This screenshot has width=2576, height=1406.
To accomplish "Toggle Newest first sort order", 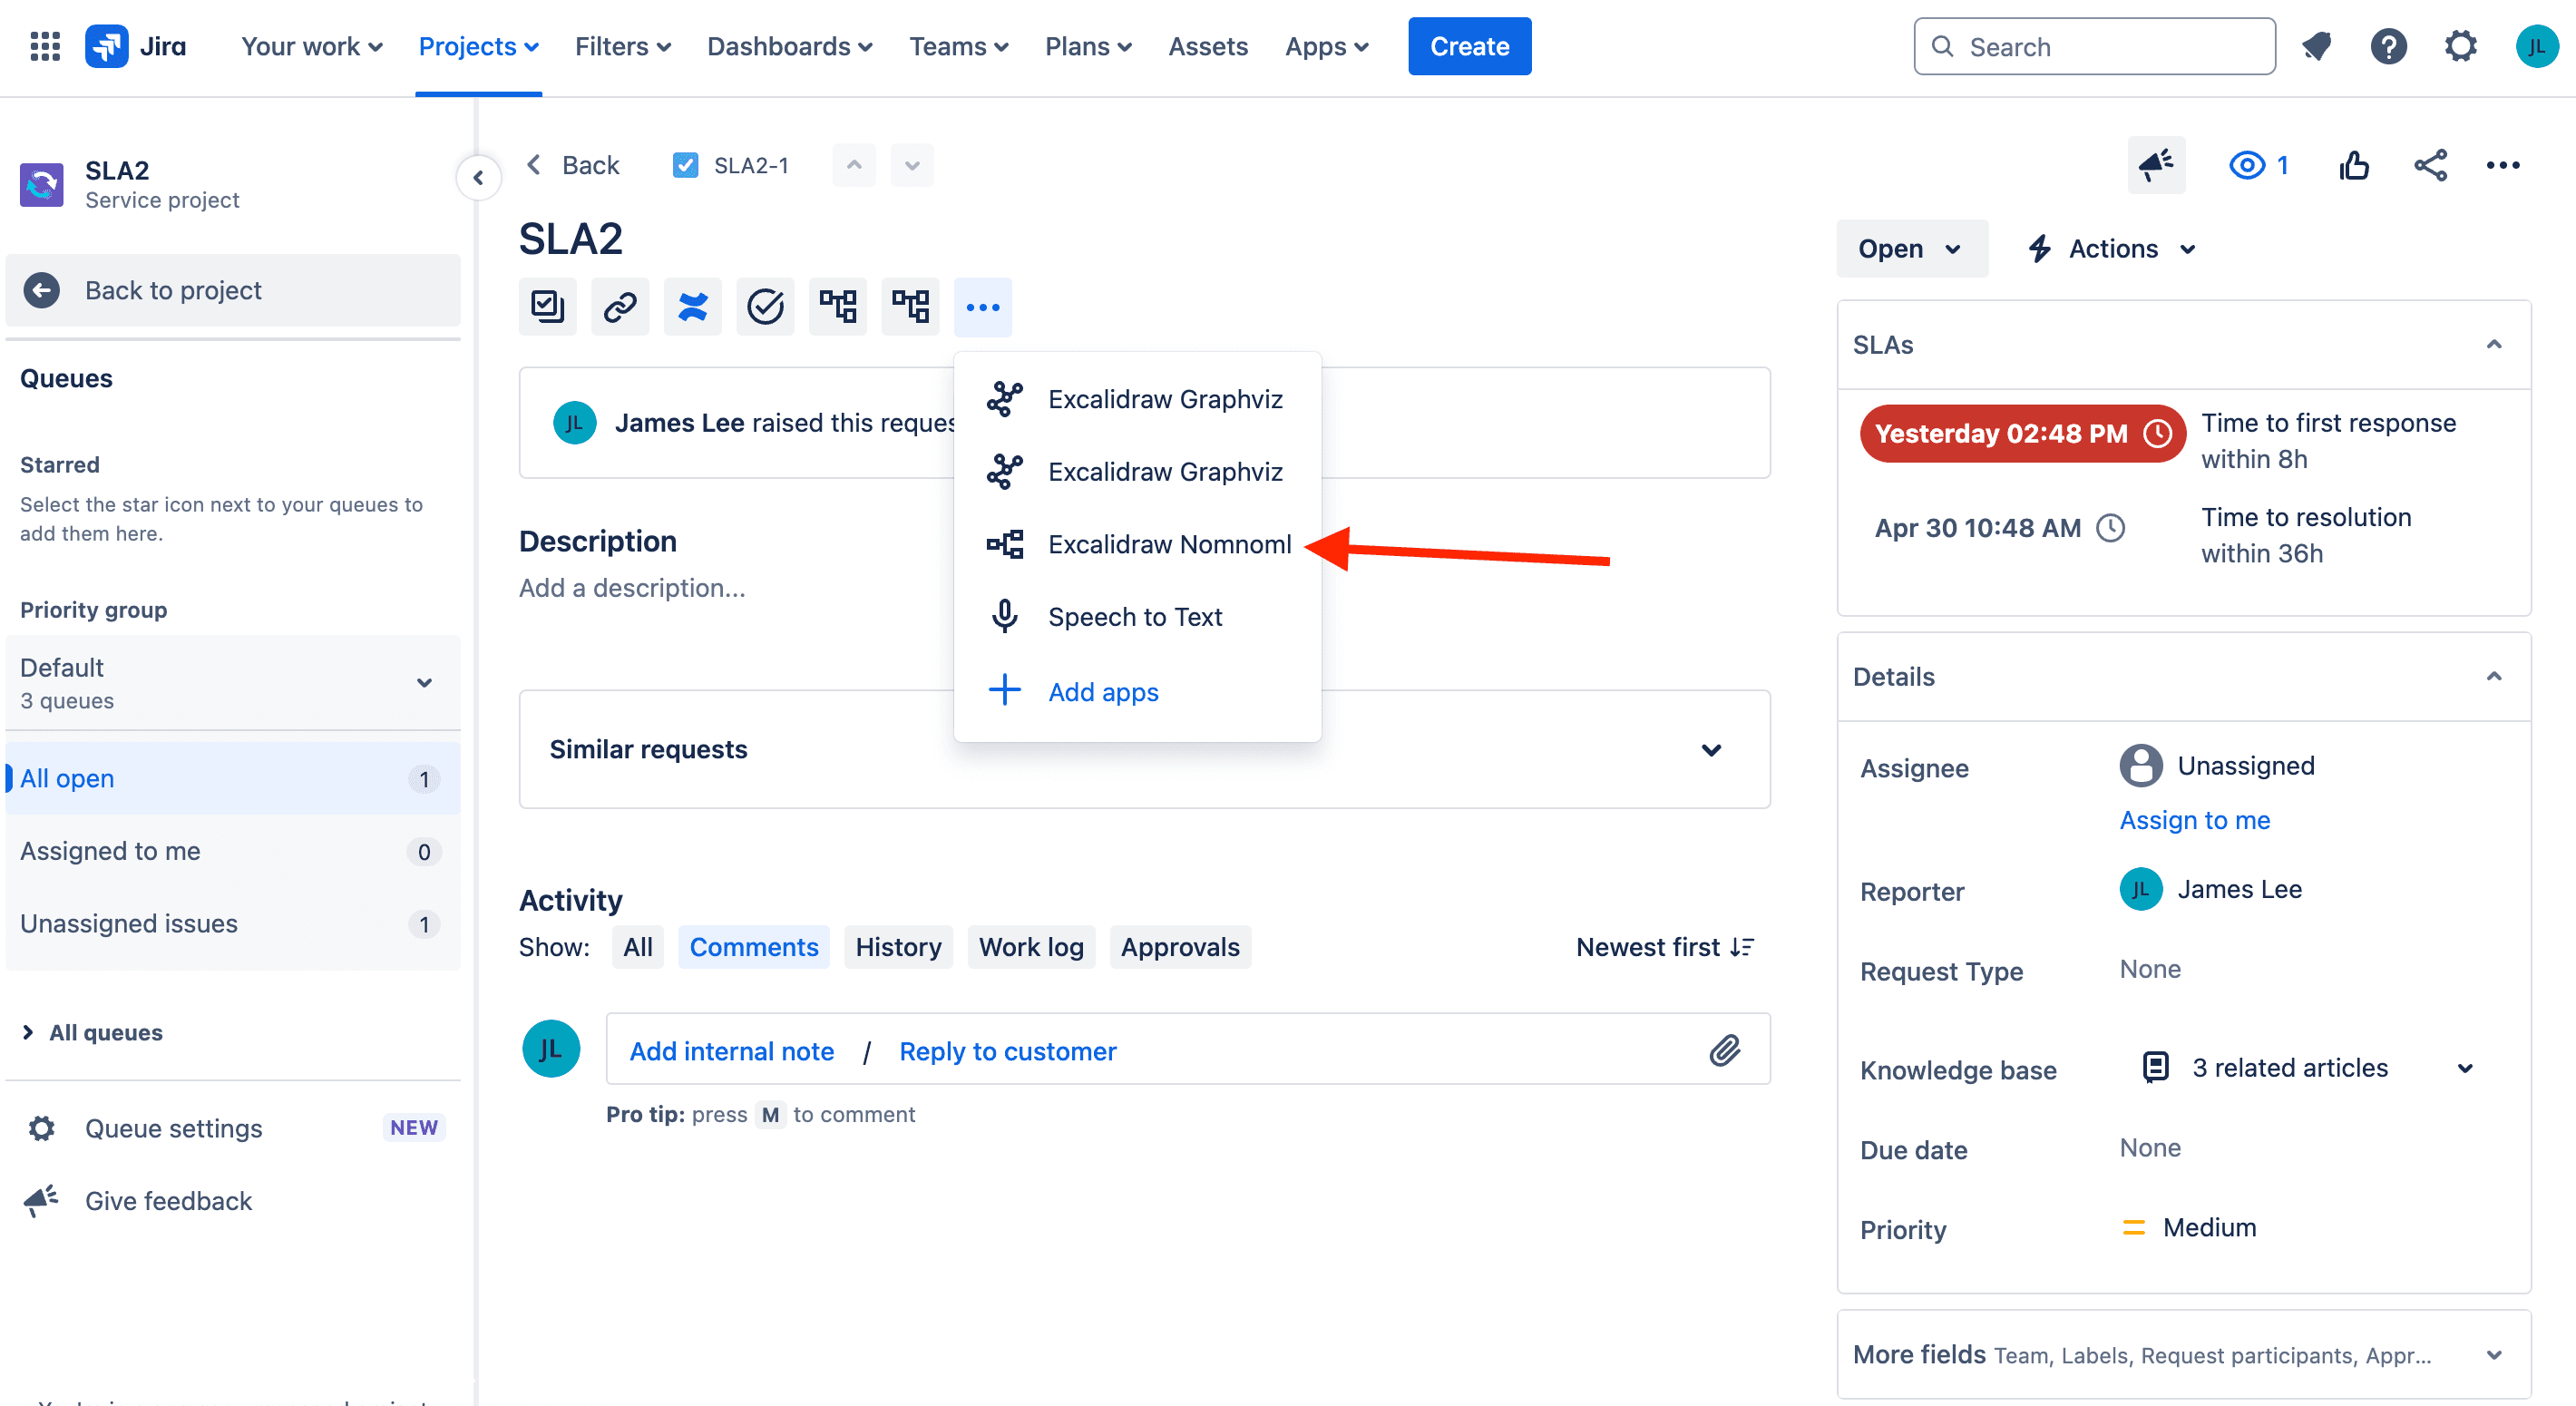I will click(x=1666, y=947).
